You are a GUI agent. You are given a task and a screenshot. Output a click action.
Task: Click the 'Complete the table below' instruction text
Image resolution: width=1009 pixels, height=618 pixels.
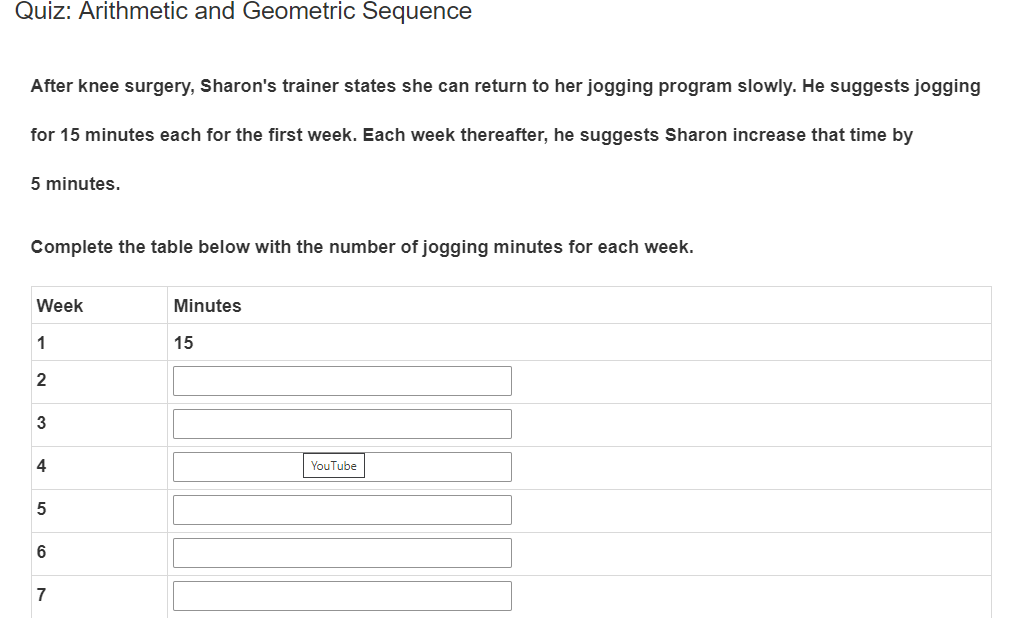[x=361, y=247]
